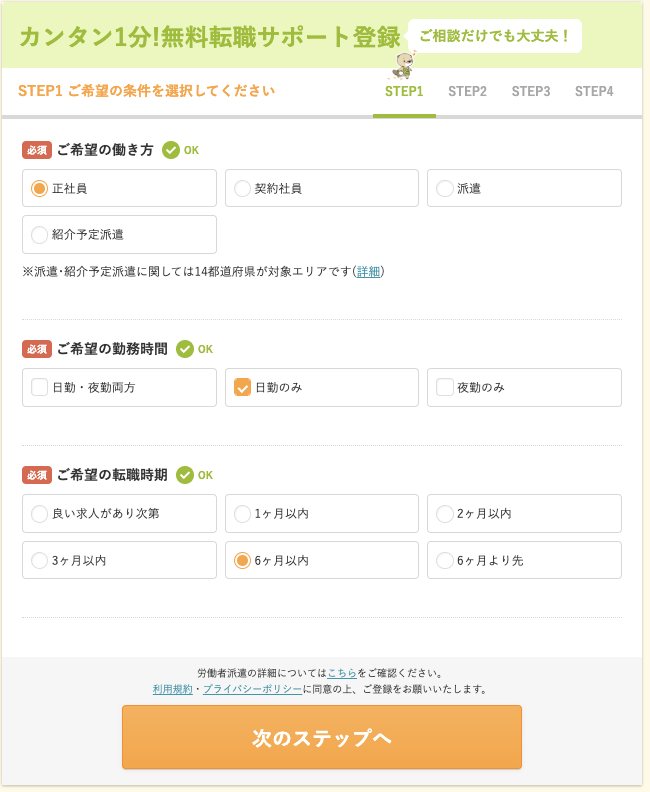
Task: Tick the 夜勤のみ checkbox
Action: point(524,387)
